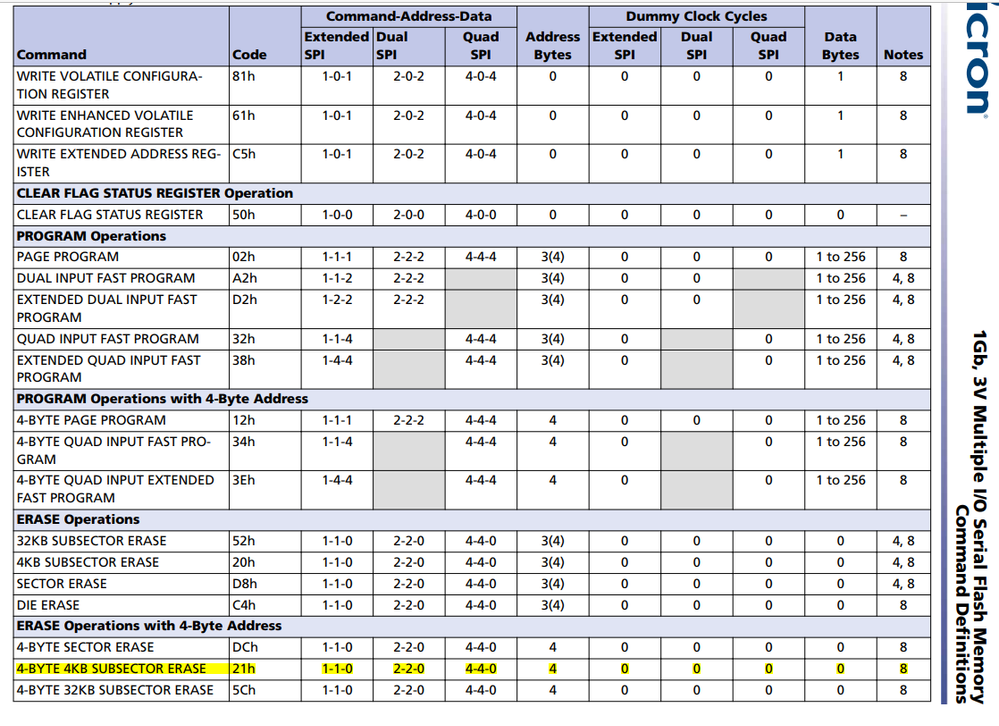
Task: Click the Command-Address-Data group header
Action: pyautogui.click(x=408, y=17)
